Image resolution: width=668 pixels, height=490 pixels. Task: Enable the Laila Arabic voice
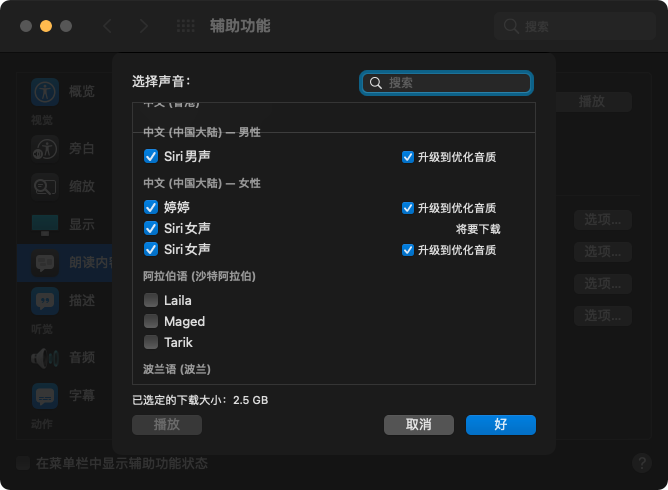pyautogui.click(x=151, y=300)
